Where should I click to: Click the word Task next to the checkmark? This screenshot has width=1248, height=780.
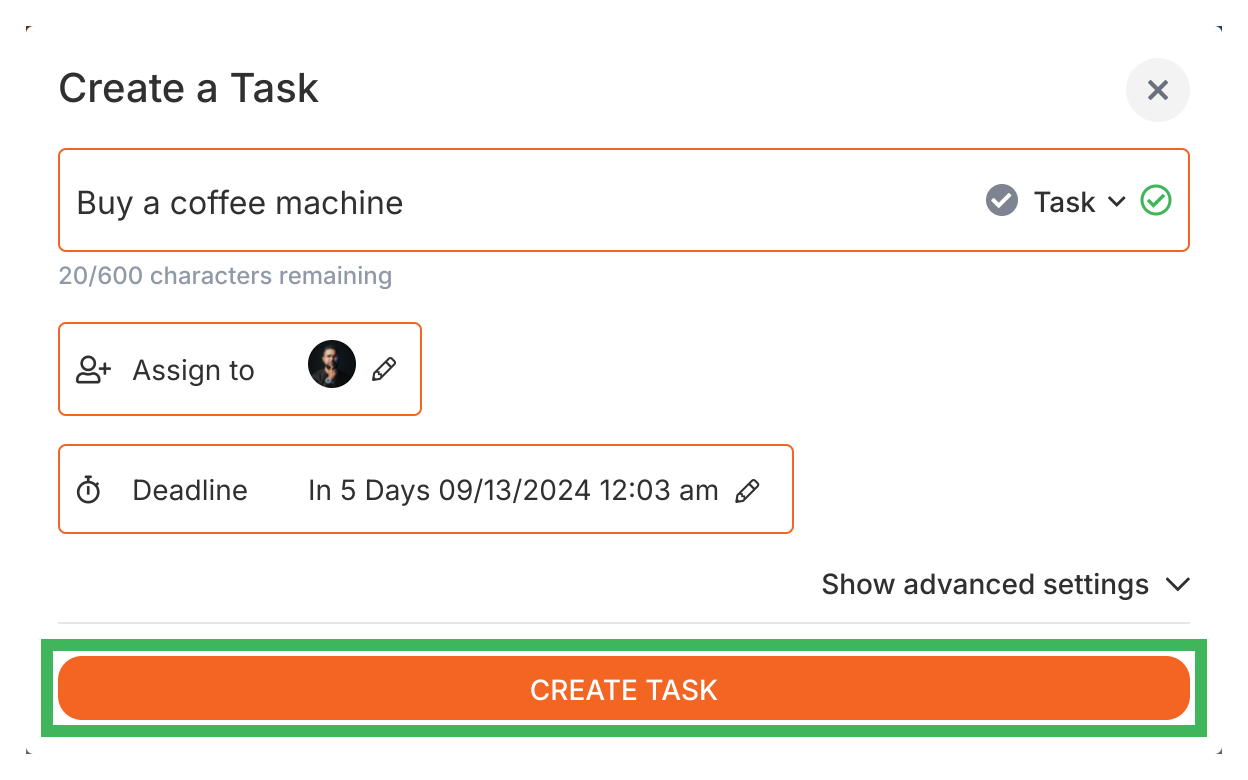click(1063, 201)
